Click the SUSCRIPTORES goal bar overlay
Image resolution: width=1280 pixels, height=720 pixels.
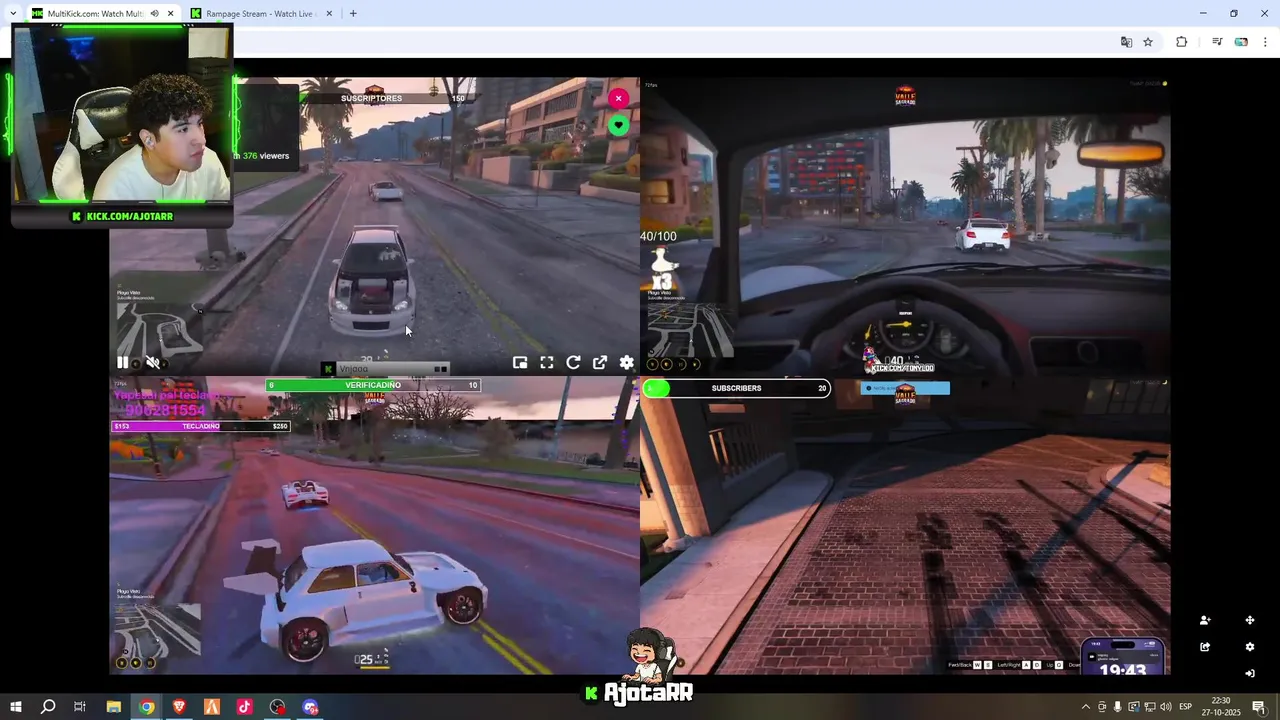point(388,98)
